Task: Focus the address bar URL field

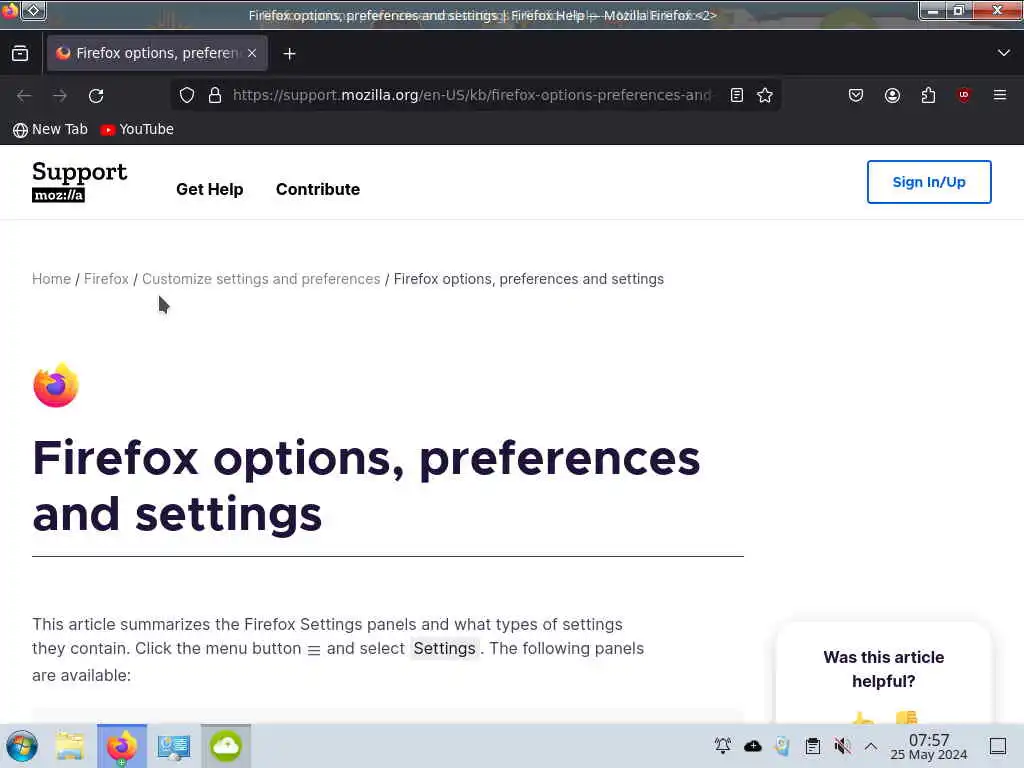Action: coord(472,95)
